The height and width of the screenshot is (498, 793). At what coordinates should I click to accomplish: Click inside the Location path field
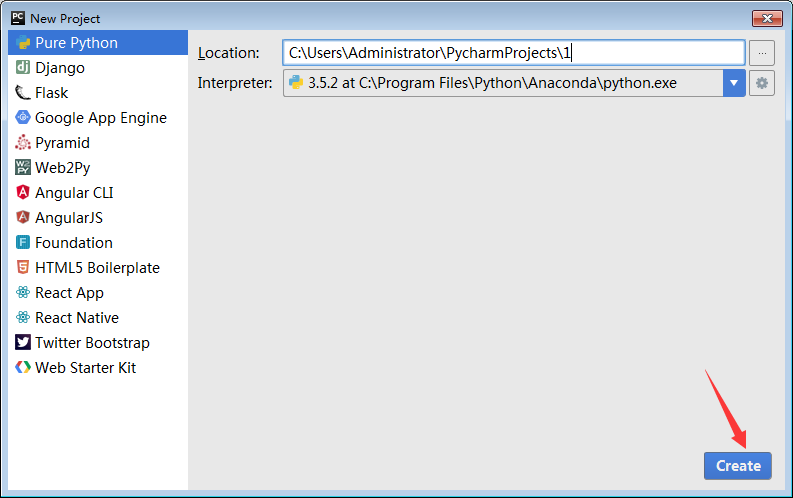(513, 53)
